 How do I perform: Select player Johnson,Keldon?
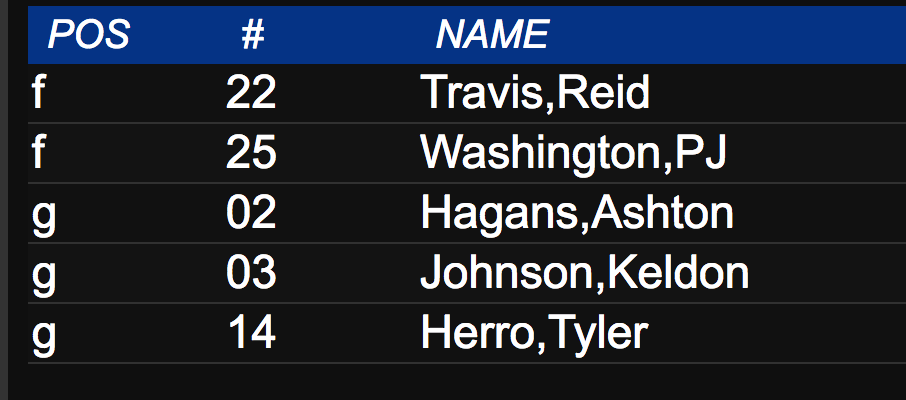pyautogui.click(x=584, y=273)
